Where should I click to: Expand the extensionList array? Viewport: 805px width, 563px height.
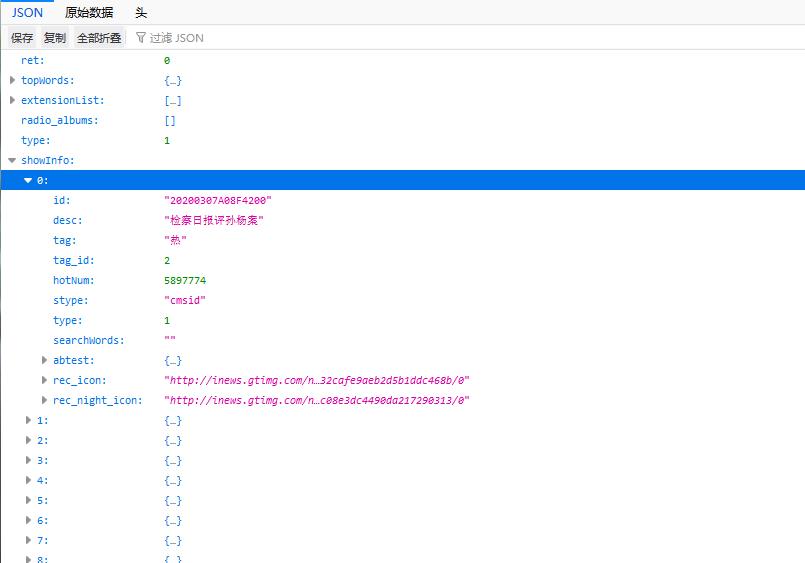[x=12, y=100]
